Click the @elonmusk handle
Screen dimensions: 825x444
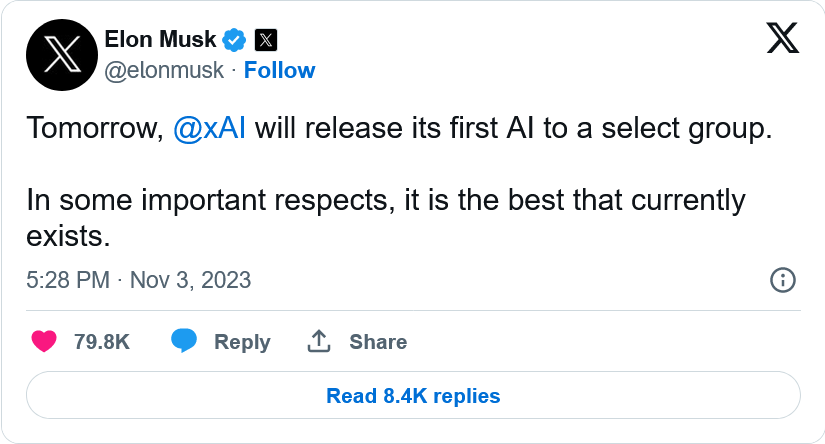pos(164,70)
